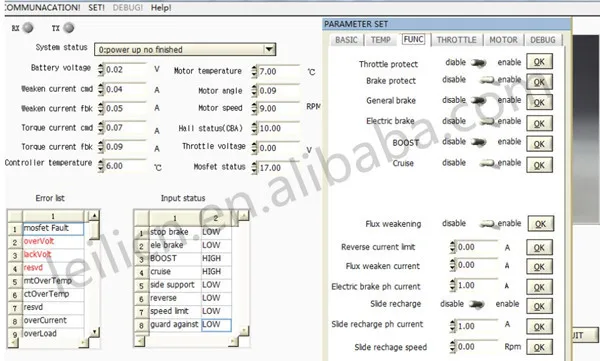Toggle the Brake protect switch
This screenshot has height=361, width=600.
point(488,80)
